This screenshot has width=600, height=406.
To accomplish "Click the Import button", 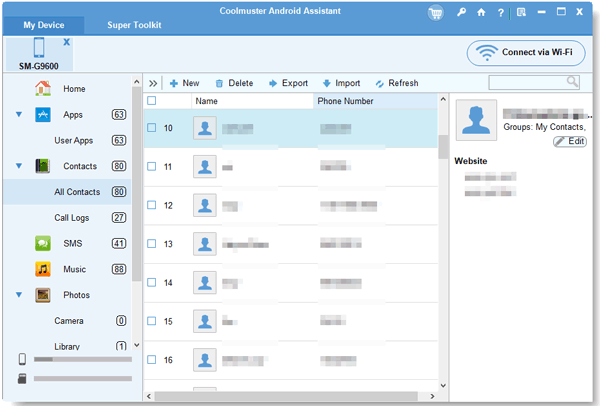I will (341, 83).
